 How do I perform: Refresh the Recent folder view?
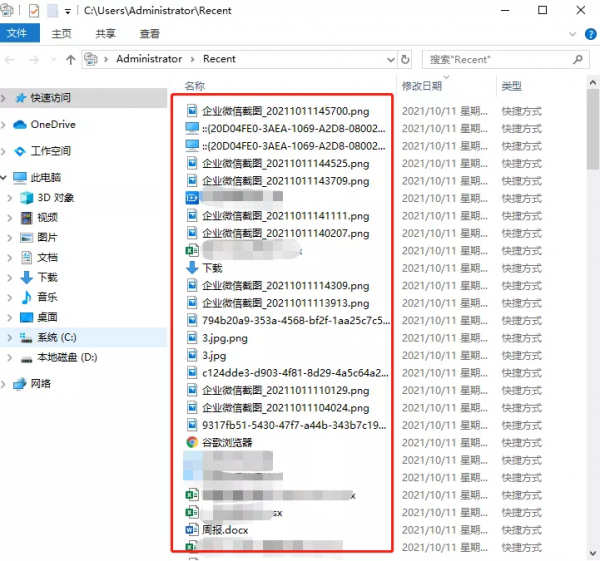point(405,60)
